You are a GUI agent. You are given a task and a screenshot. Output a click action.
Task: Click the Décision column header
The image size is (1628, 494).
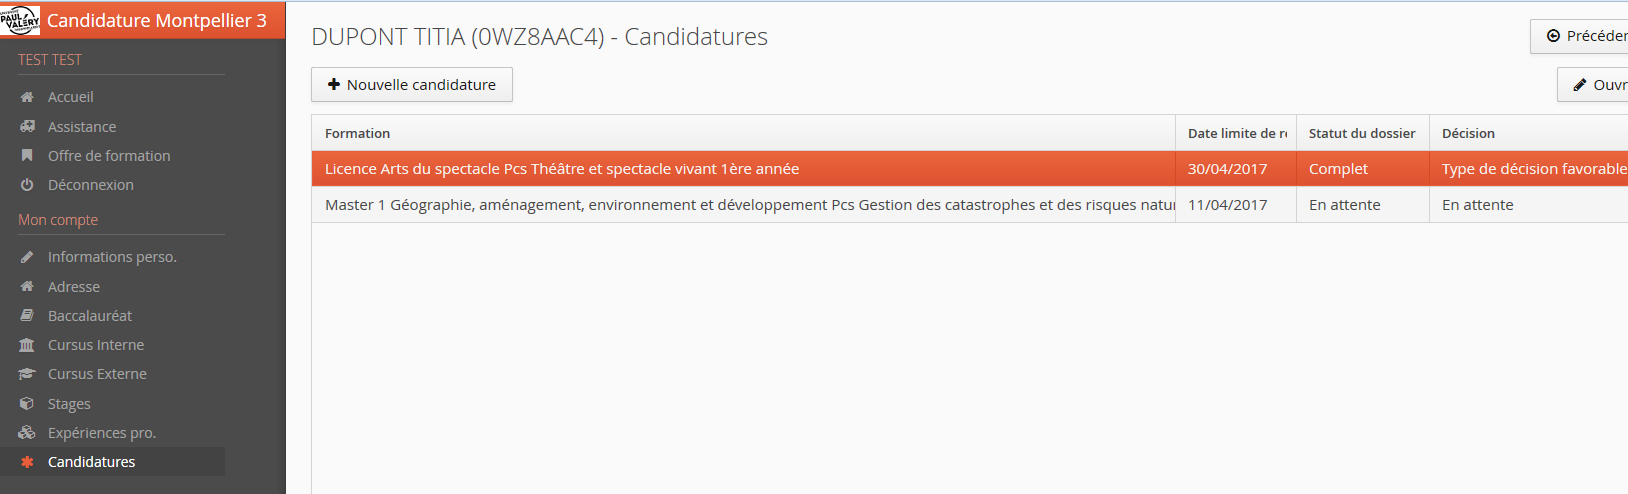tap(1468, 133)
